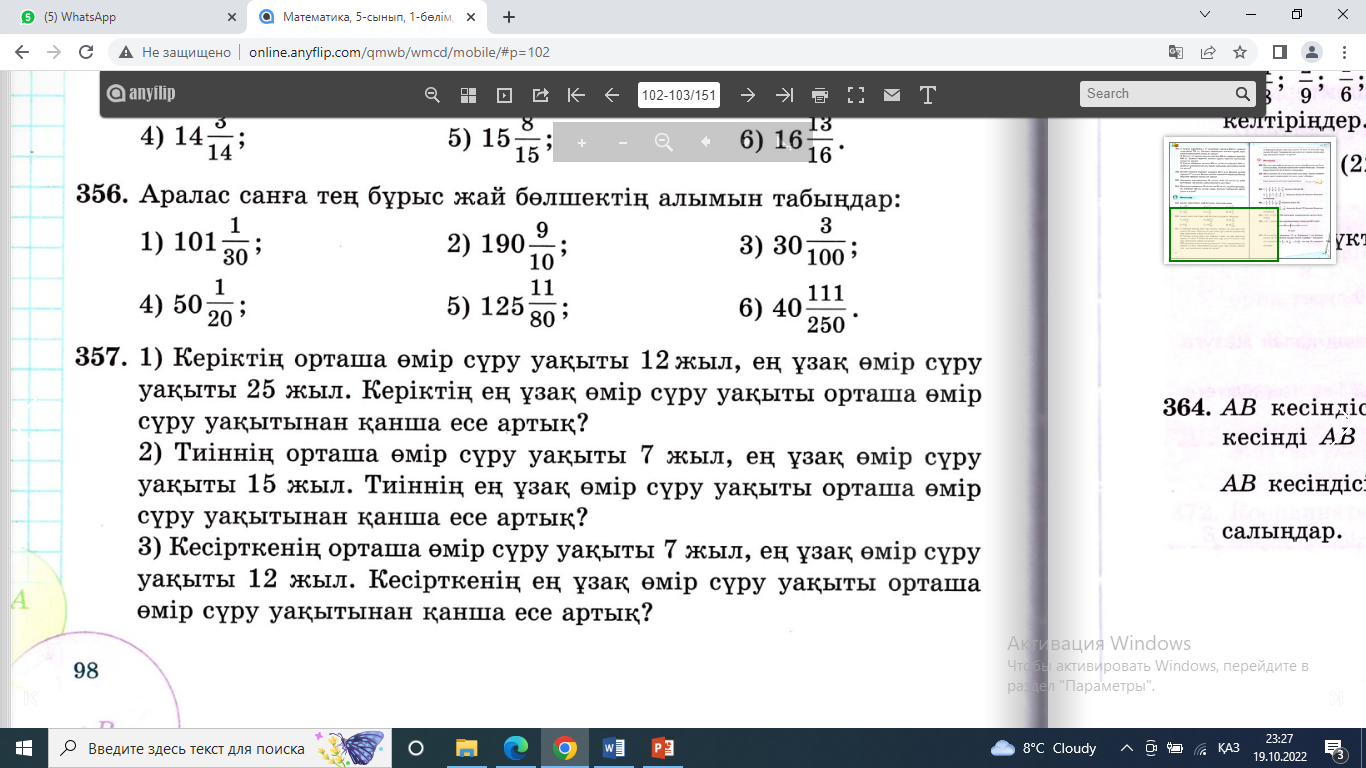Open File Explorer from the taskbar
Screen dimensions: 1366x768
[x=466, y=748]
